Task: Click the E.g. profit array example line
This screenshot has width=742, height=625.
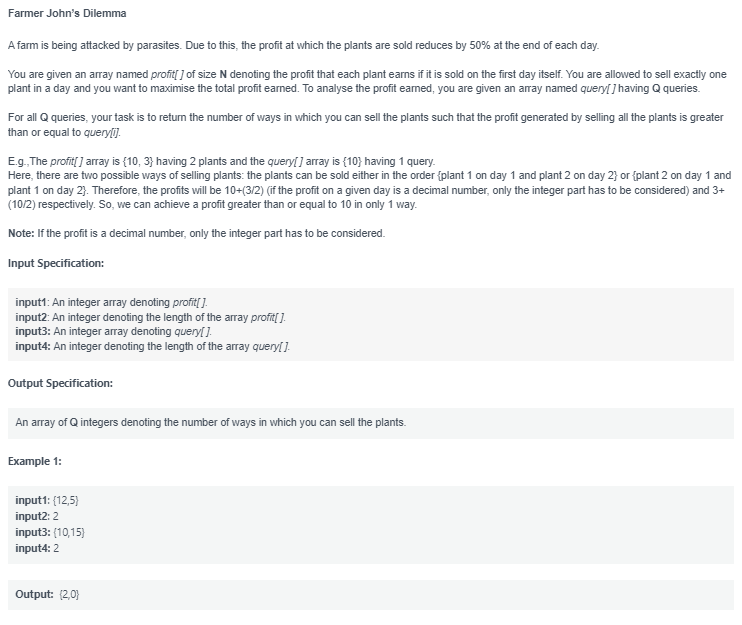Action: [x=221, y=161]
